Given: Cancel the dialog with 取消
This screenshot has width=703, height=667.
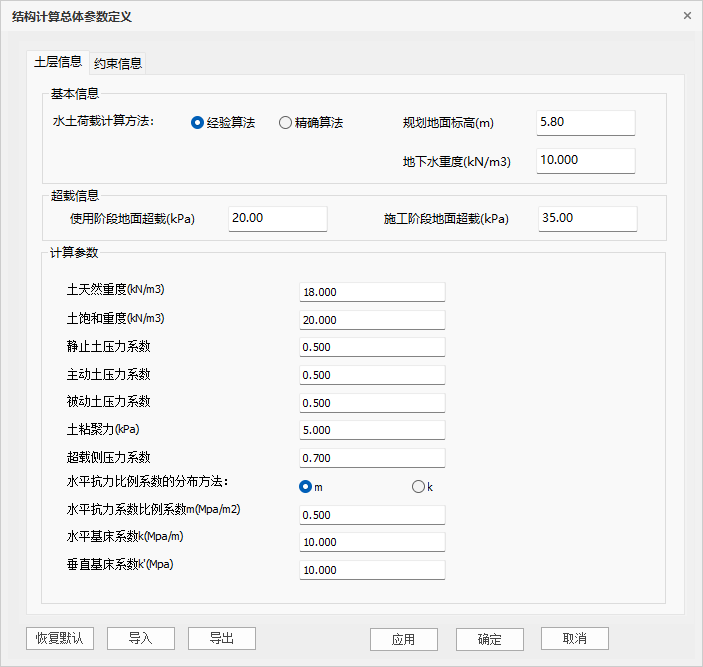Looking at the screenshot, I should click(x=574, y=639).
